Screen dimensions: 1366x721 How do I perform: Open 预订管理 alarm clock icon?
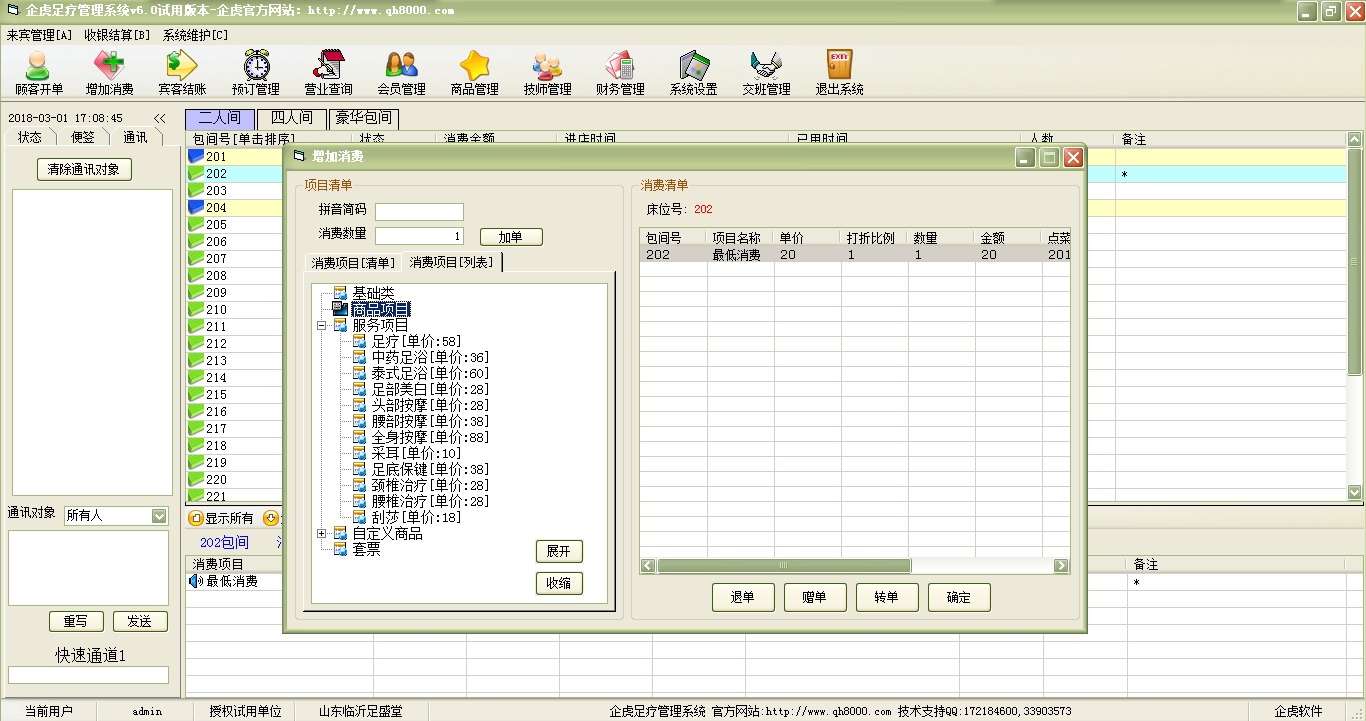(255, 73)
